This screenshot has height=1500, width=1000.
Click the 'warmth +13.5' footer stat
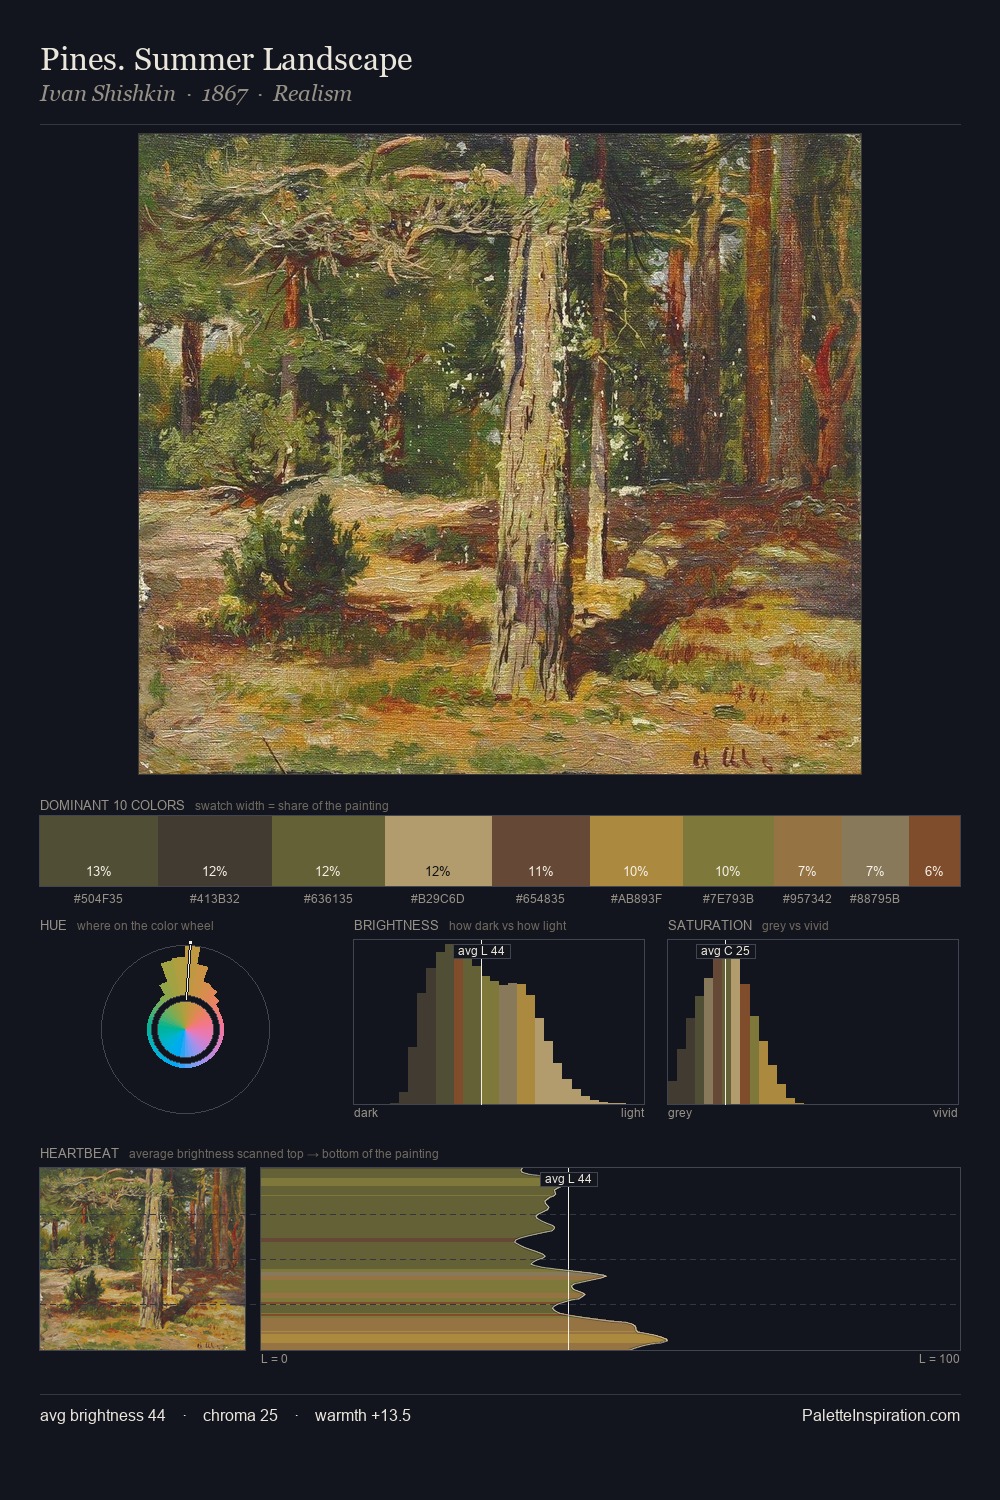coord(363,1415)
